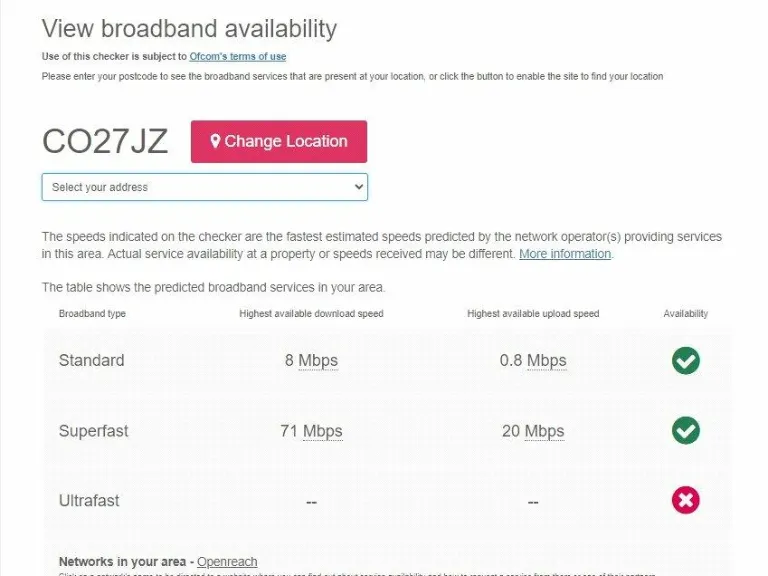Click the 20 Mbps superfast upload speed
This screenshot has height=576, width=768.
[x=533, y=431]
